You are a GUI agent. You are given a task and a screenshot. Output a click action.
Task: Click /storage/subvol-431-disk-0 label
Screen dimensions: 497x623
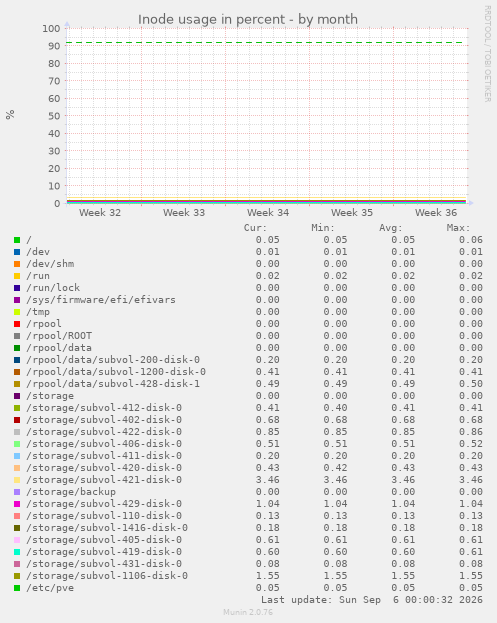pos(104,564)
